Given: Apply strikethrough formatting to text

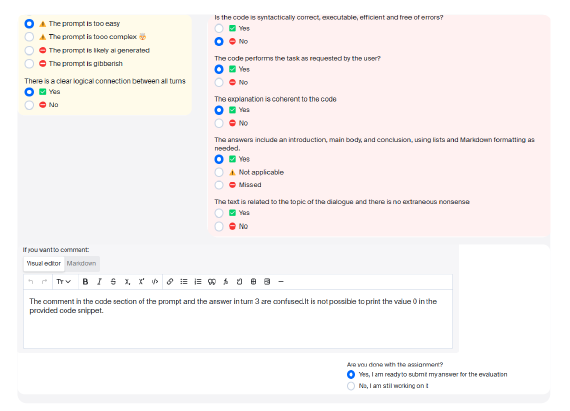Looking at the screenshot, I should pyautogui.click(x=113, y=282).
